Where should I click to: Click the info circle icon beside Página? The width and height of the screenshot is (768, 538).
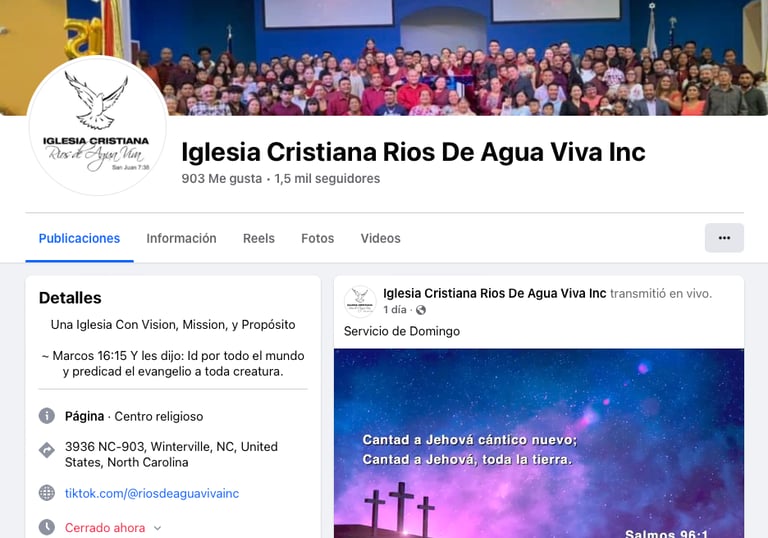coord(47,416)
